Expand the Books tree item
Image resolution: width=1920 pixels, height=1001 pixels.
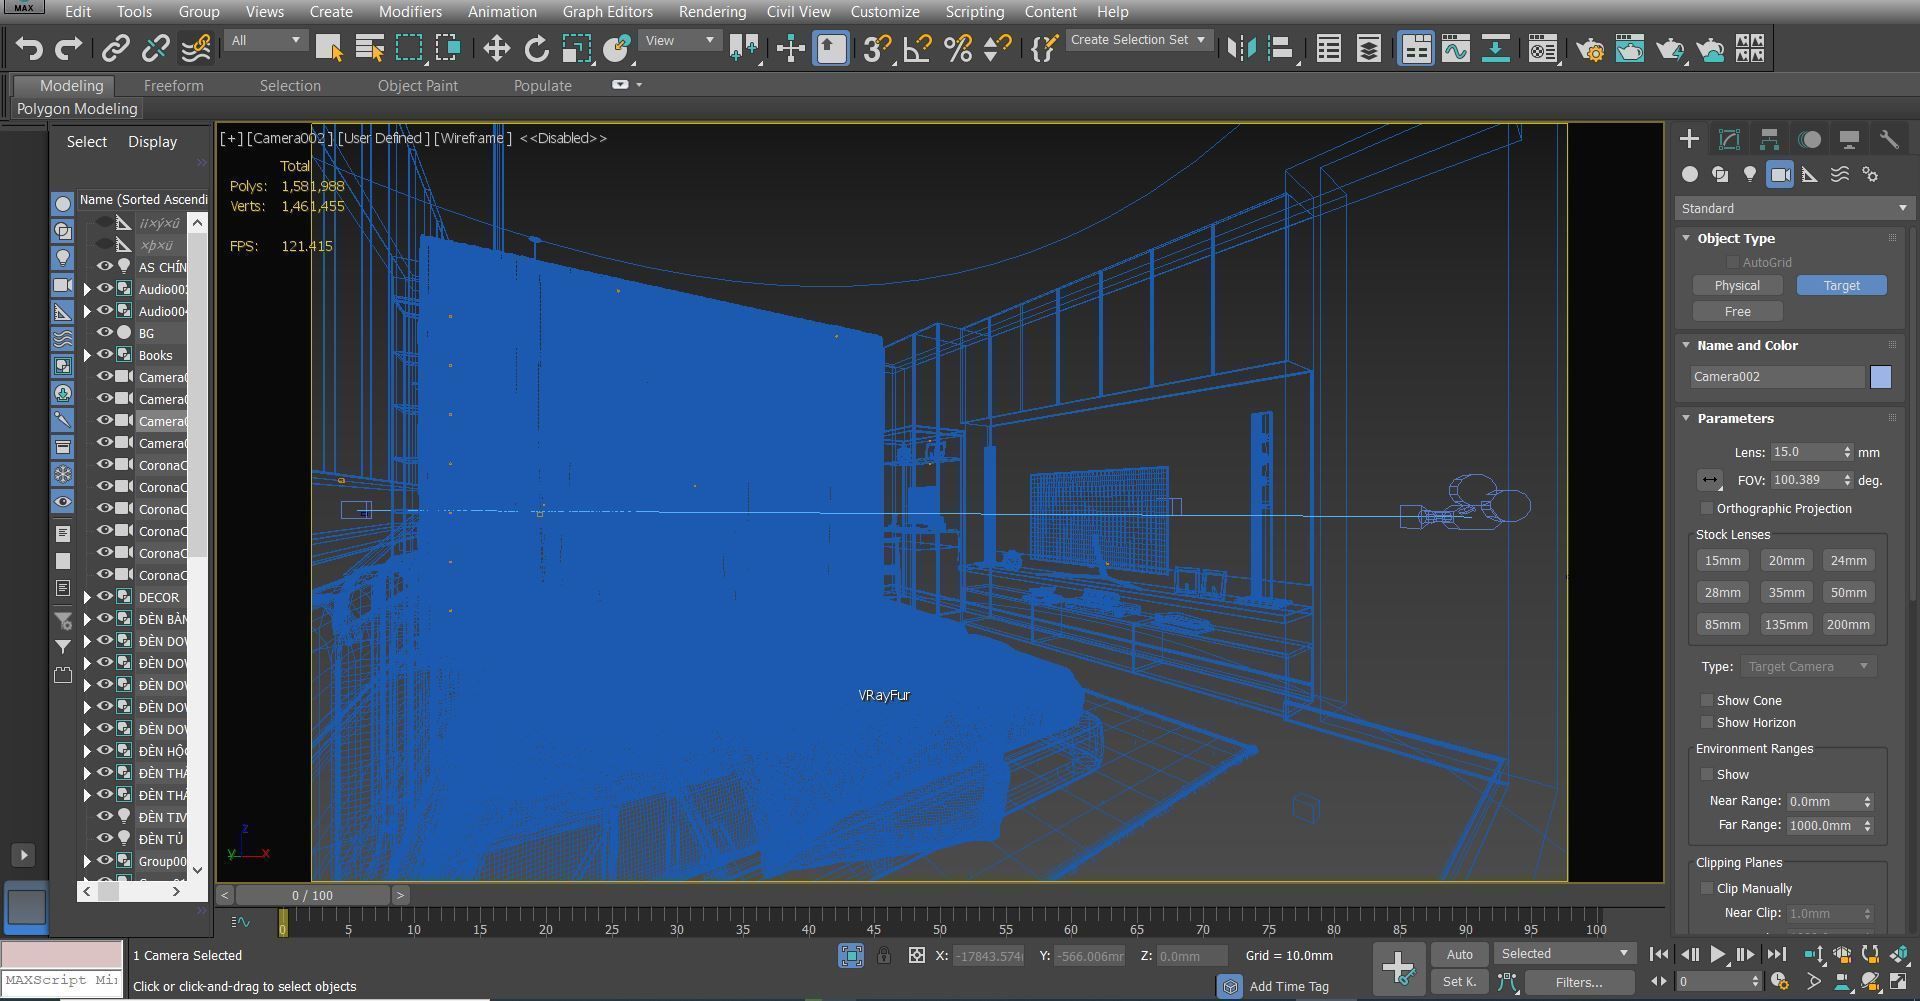pos(87,355)
